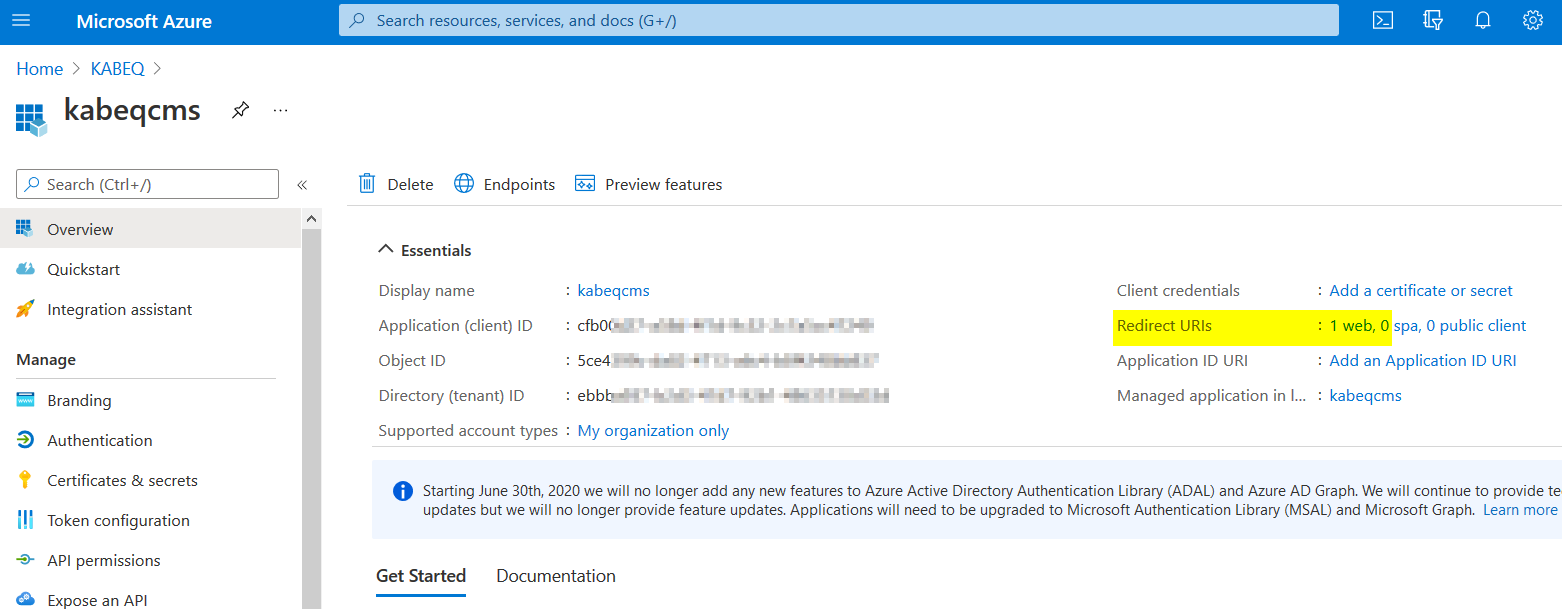Open the Directories and subscriptions filter icon
The height and width of the screenshot is (609, 1562).
coord(1433,21)
